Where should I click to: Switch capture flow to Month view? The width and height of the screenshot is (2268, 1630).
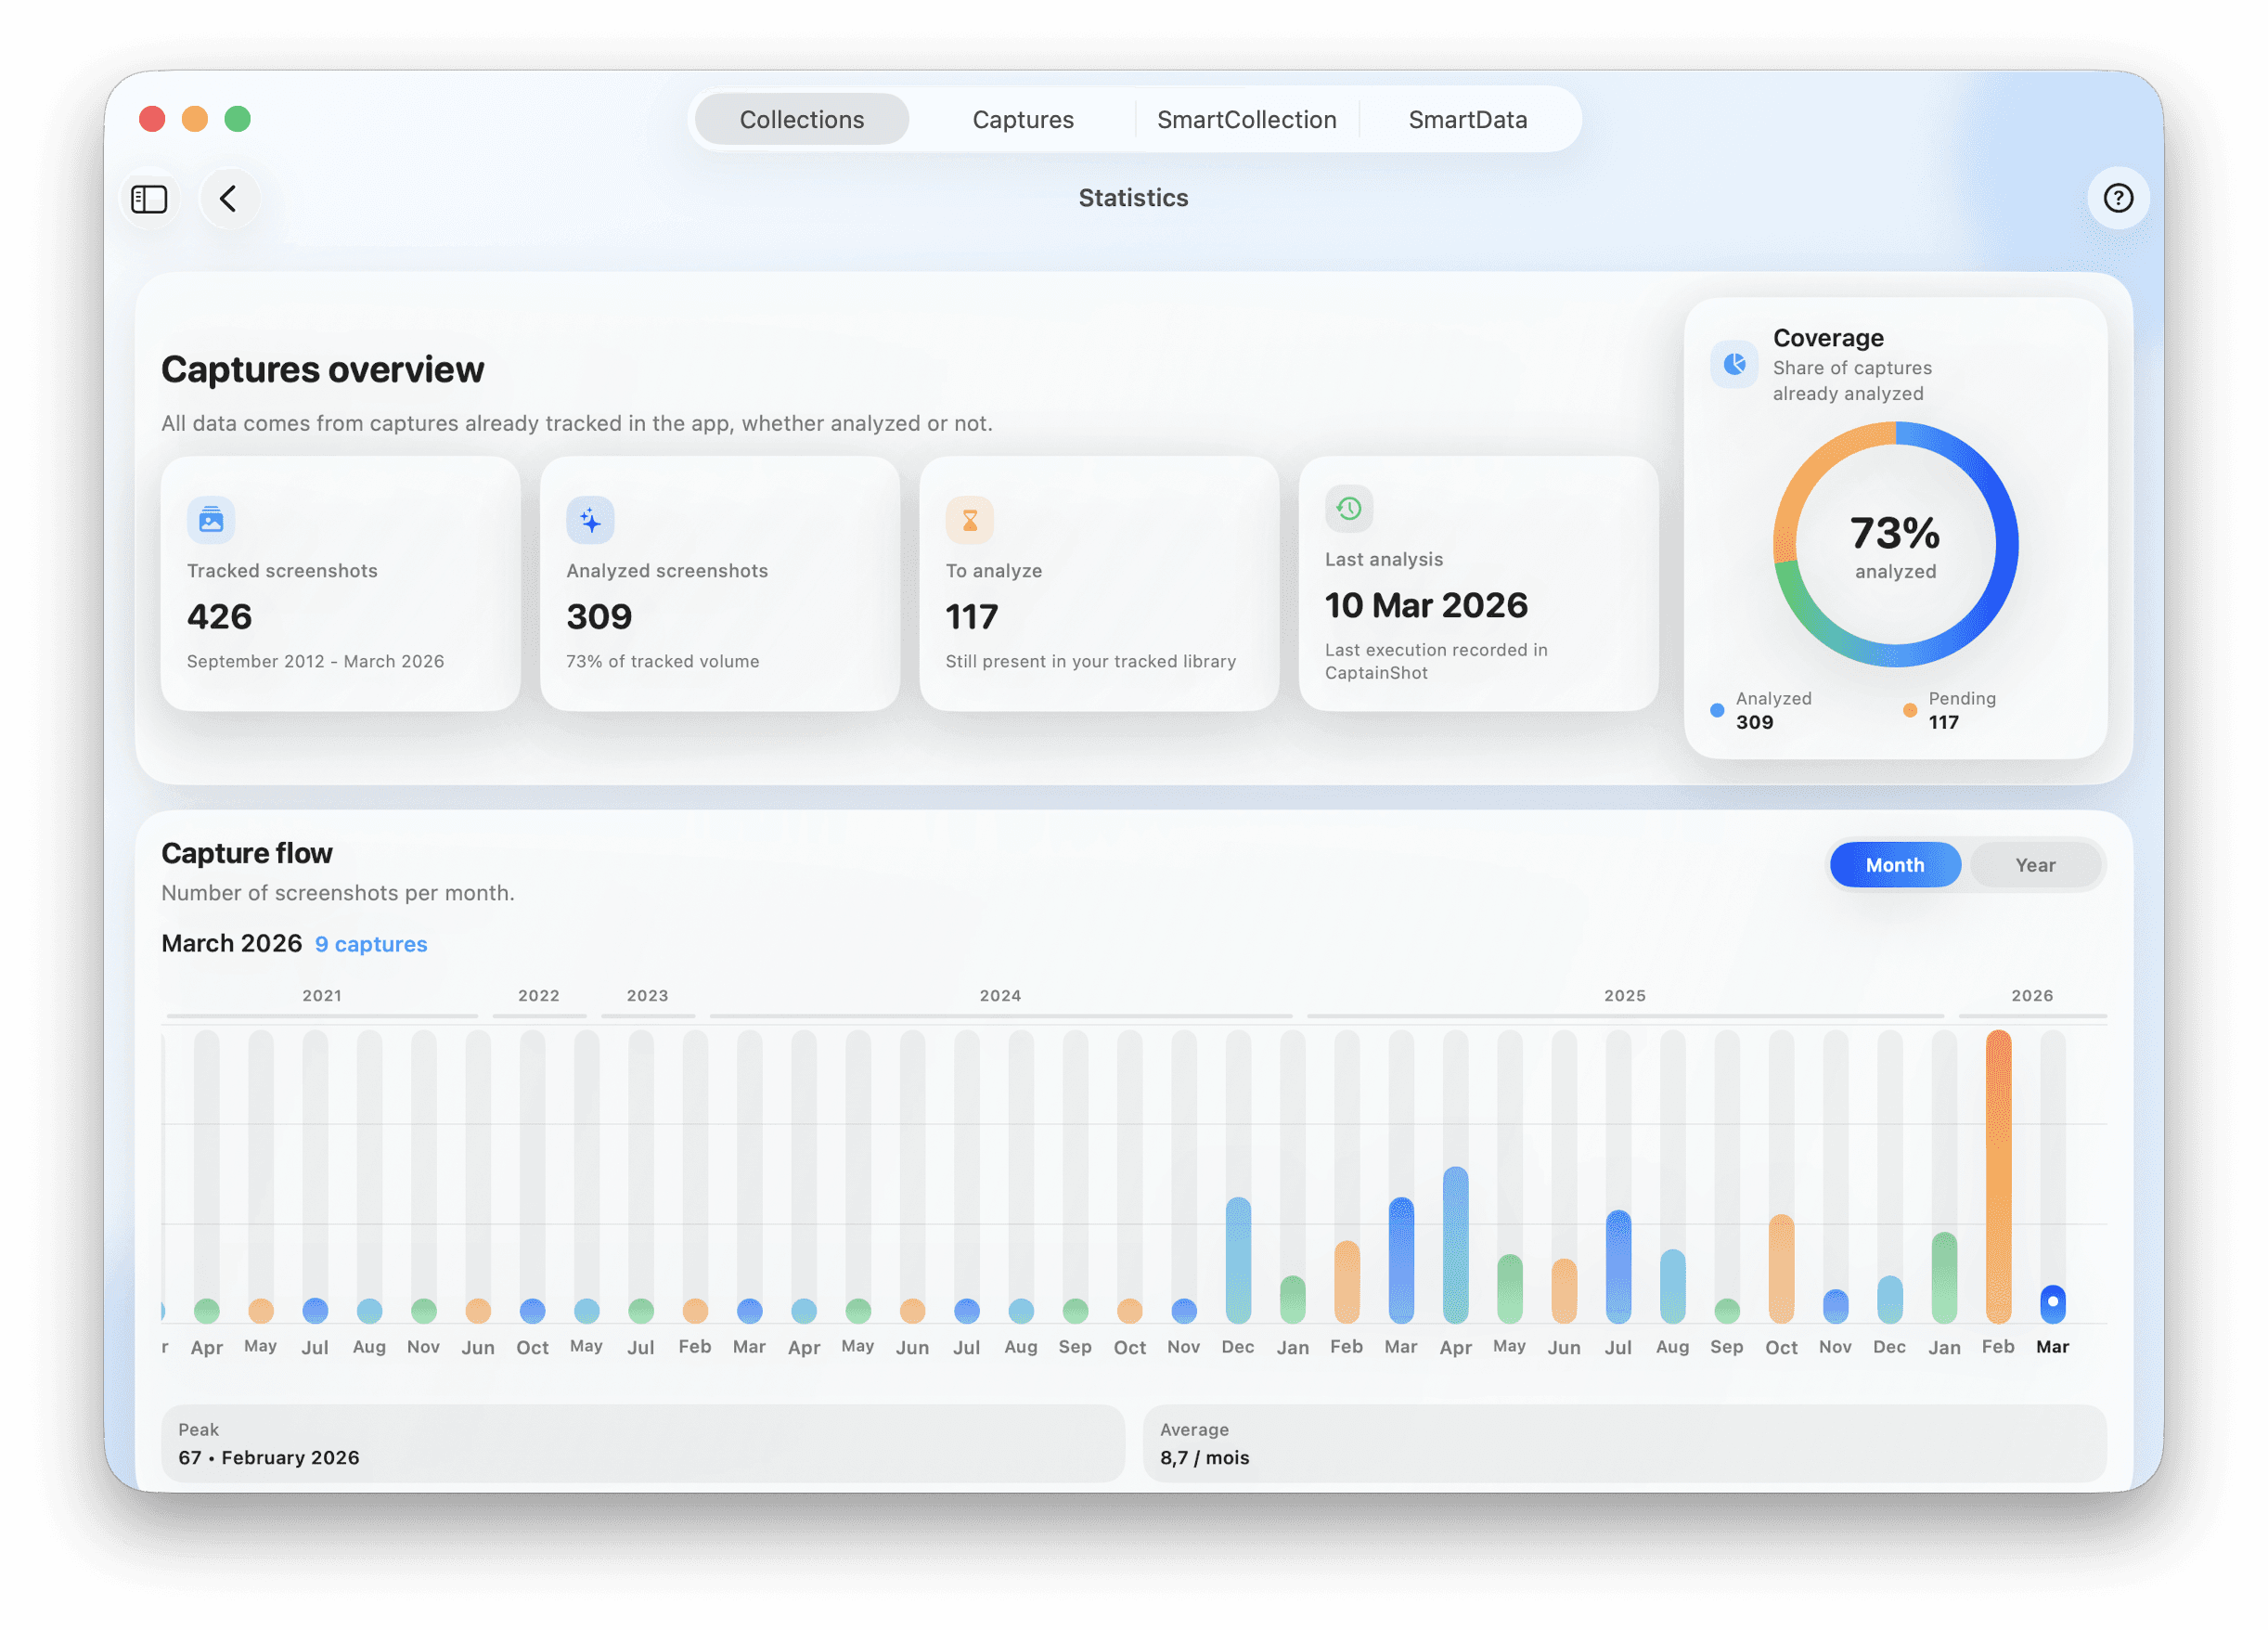click(1894, 865)
